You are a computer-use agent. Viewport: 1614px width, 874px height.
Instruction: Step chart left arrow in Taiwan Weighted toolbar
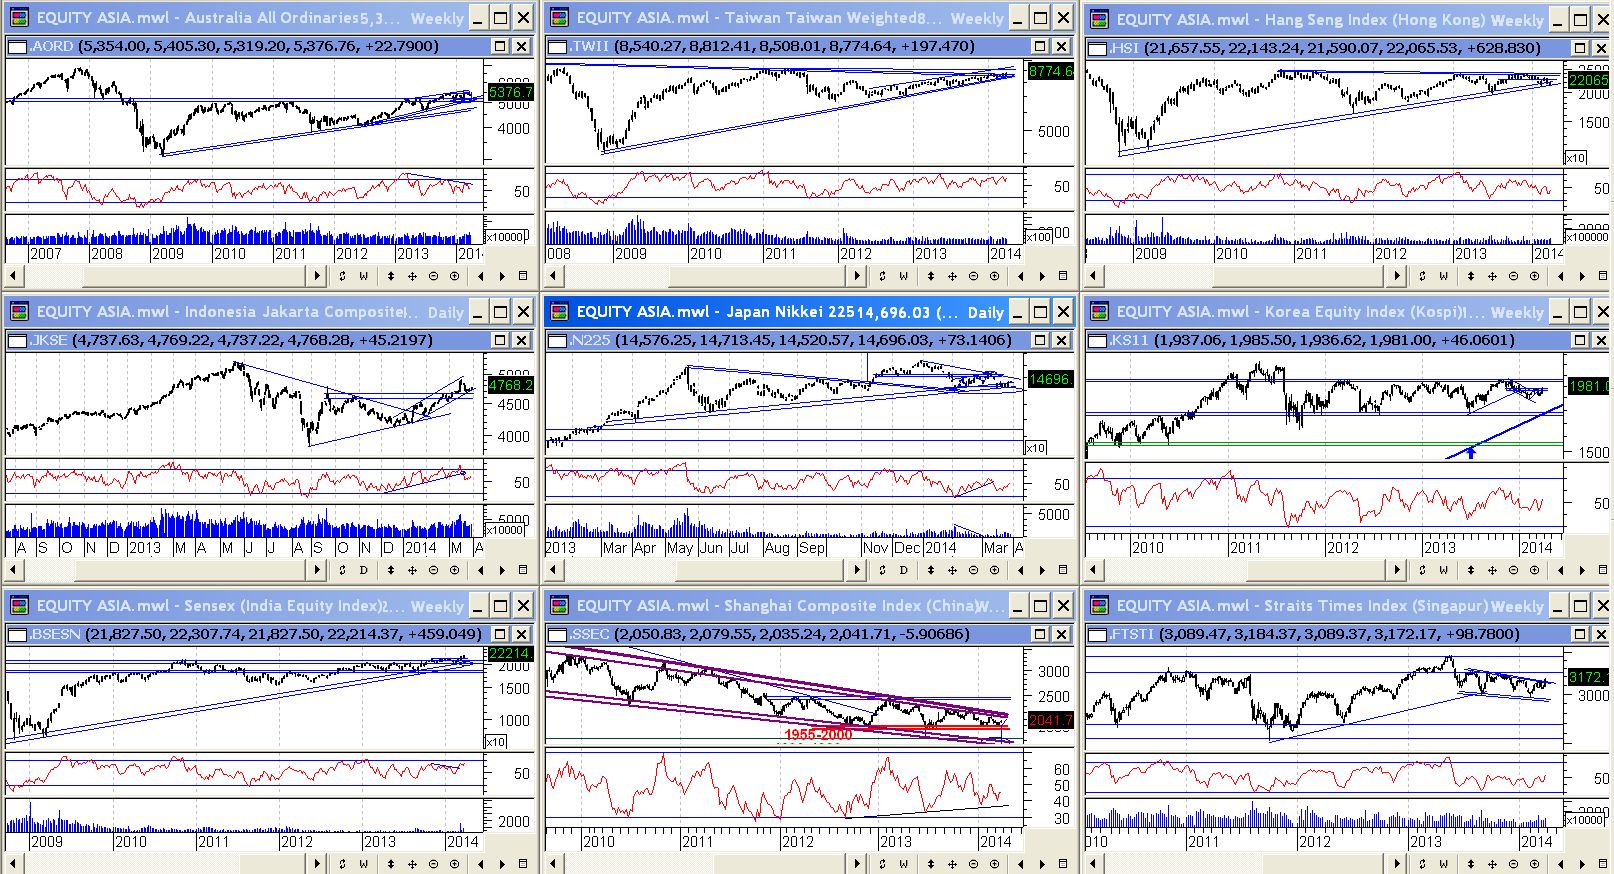1020,276
